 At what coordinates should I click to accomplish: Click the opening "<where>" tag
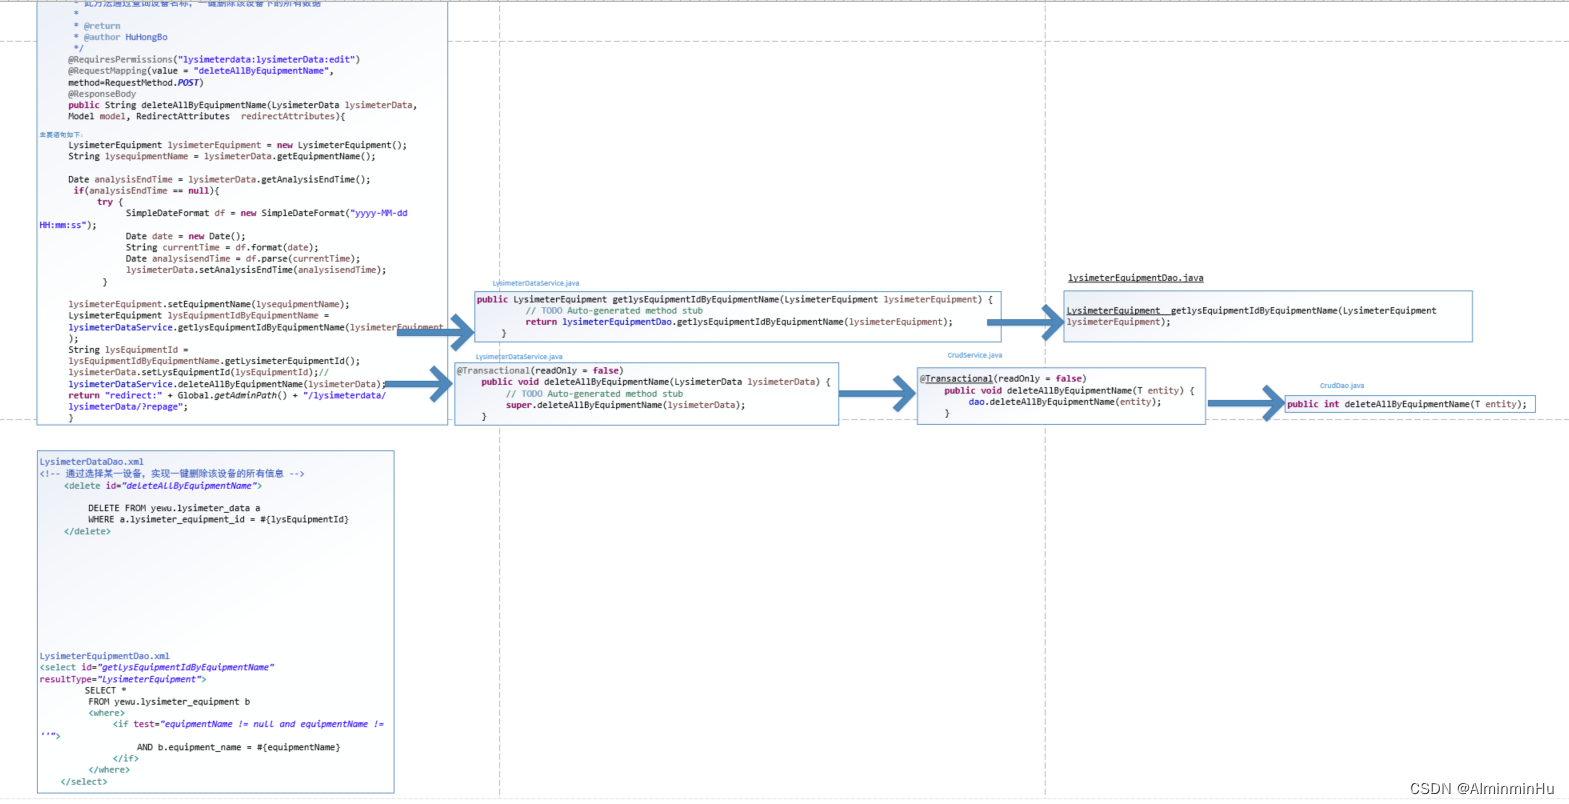pos(107,713)
